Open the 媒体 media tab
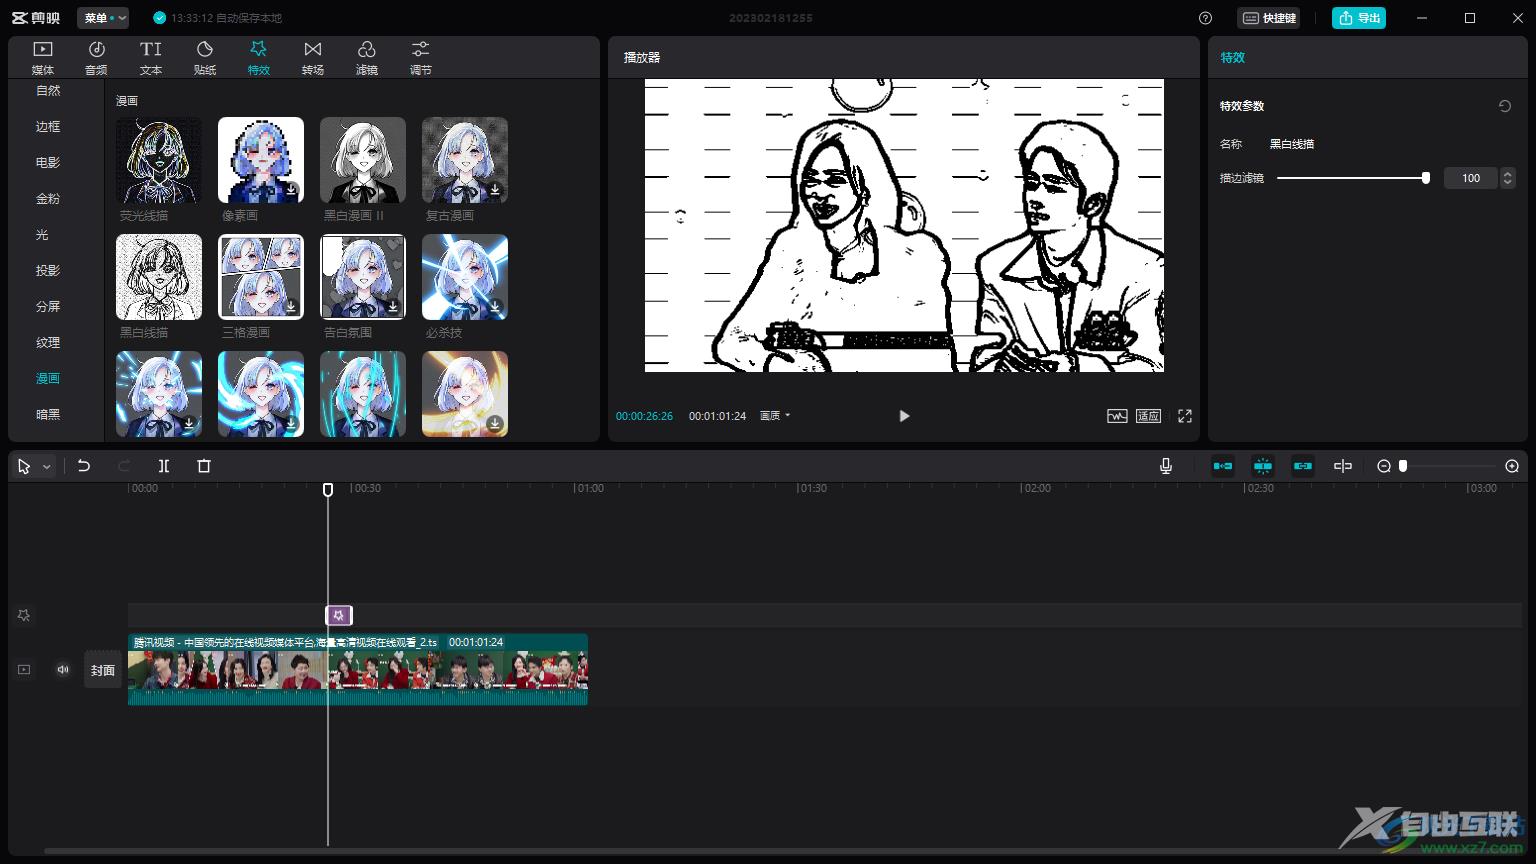Screen dimensions: 1536x864 coord(43,58)
